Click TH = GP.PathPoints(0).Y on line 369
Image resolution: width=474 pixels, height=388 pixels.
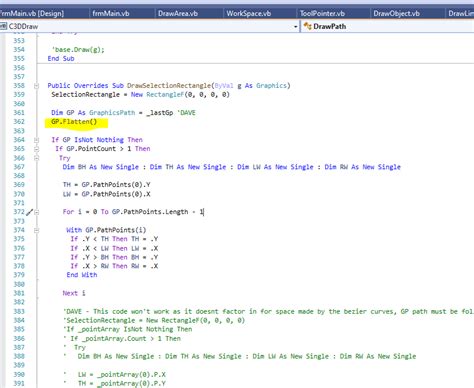coord(107,185)
